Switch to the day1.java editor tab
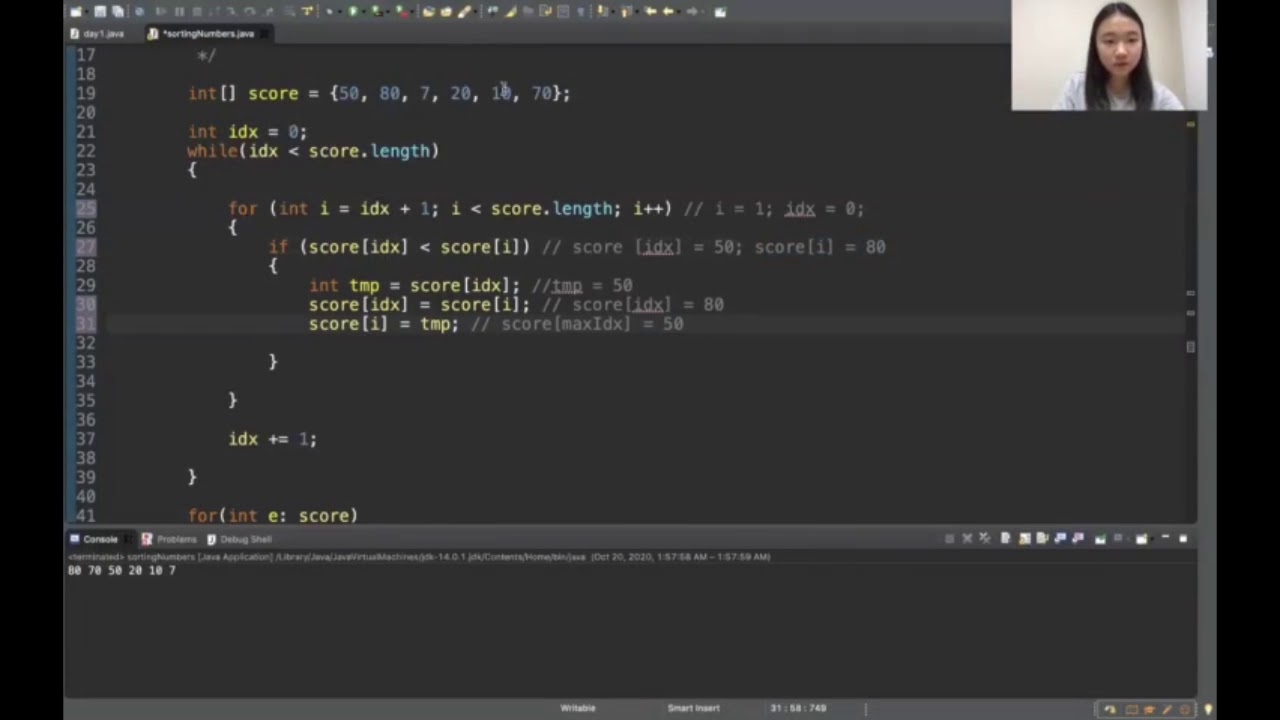 [x=97, y=33]
